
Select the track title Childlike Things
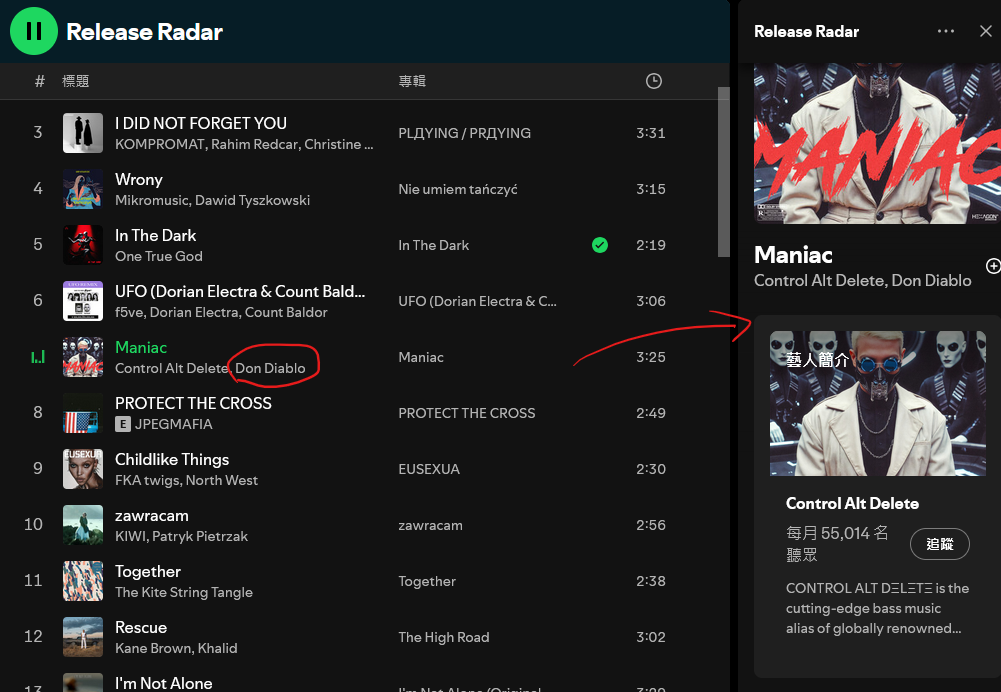(172, 460)
